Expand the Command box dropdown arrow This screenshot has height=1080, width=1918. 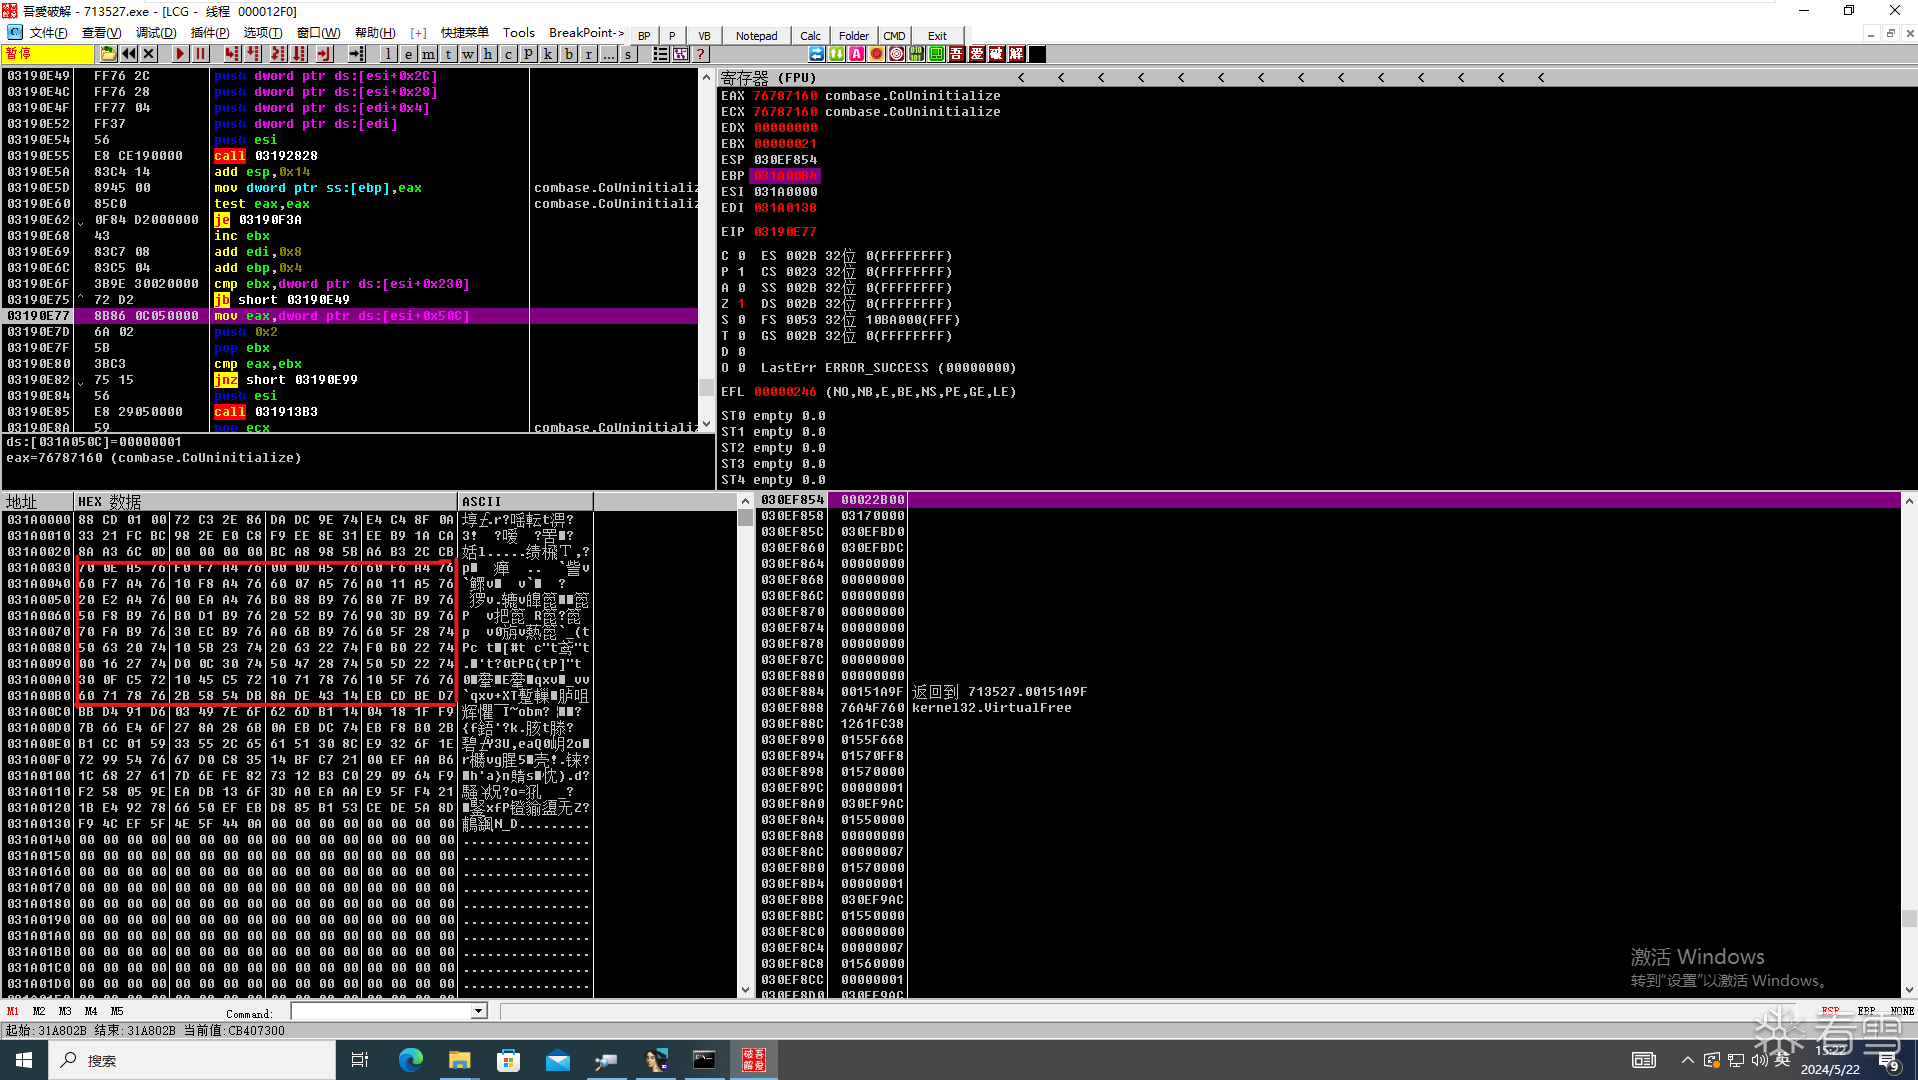478,1011
